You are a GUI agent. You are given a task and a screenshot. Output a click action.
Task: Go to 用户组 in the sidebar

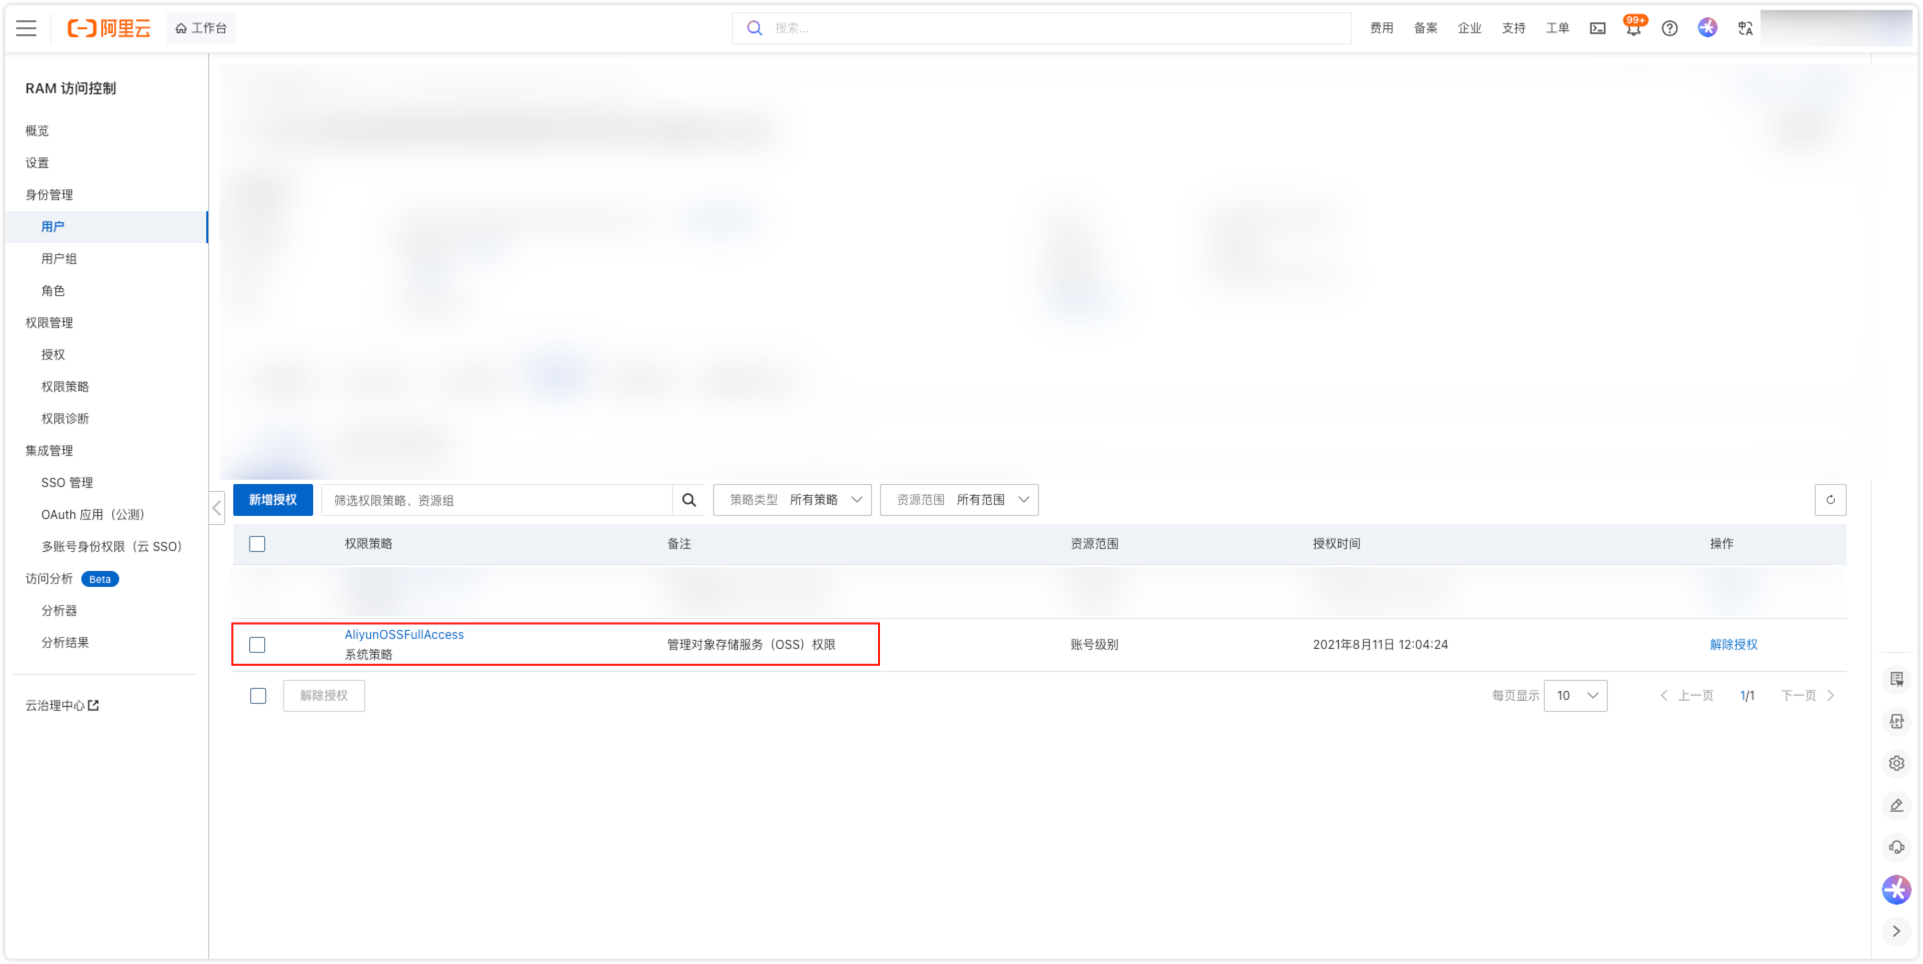point(59,259)
